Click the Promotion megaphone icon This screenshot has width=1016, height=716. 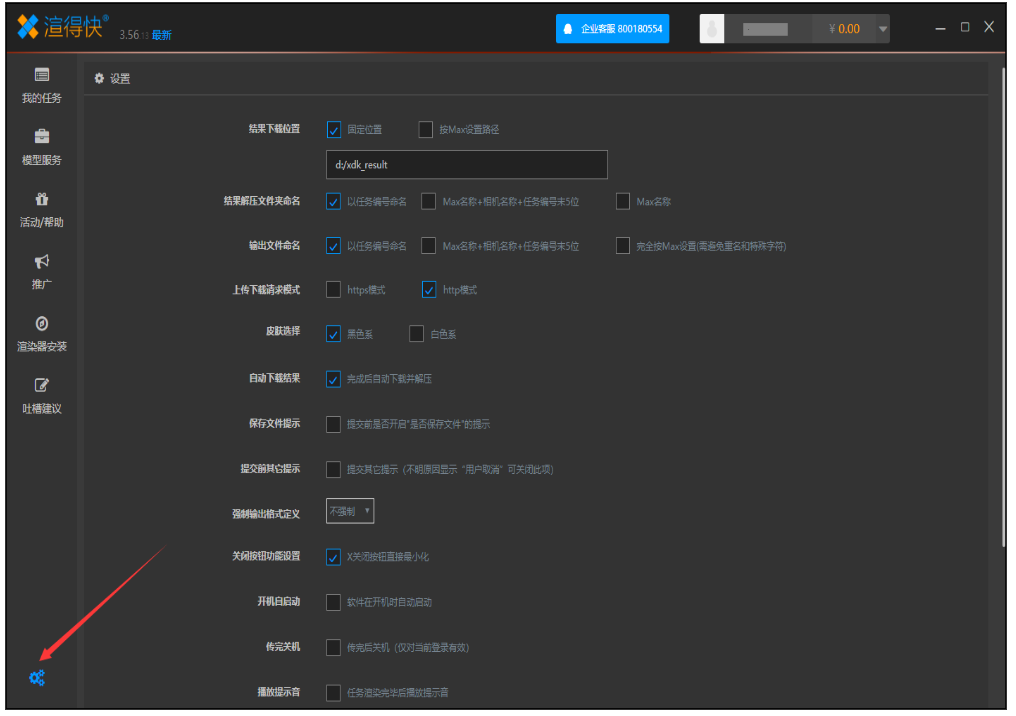tap(42, 261)
